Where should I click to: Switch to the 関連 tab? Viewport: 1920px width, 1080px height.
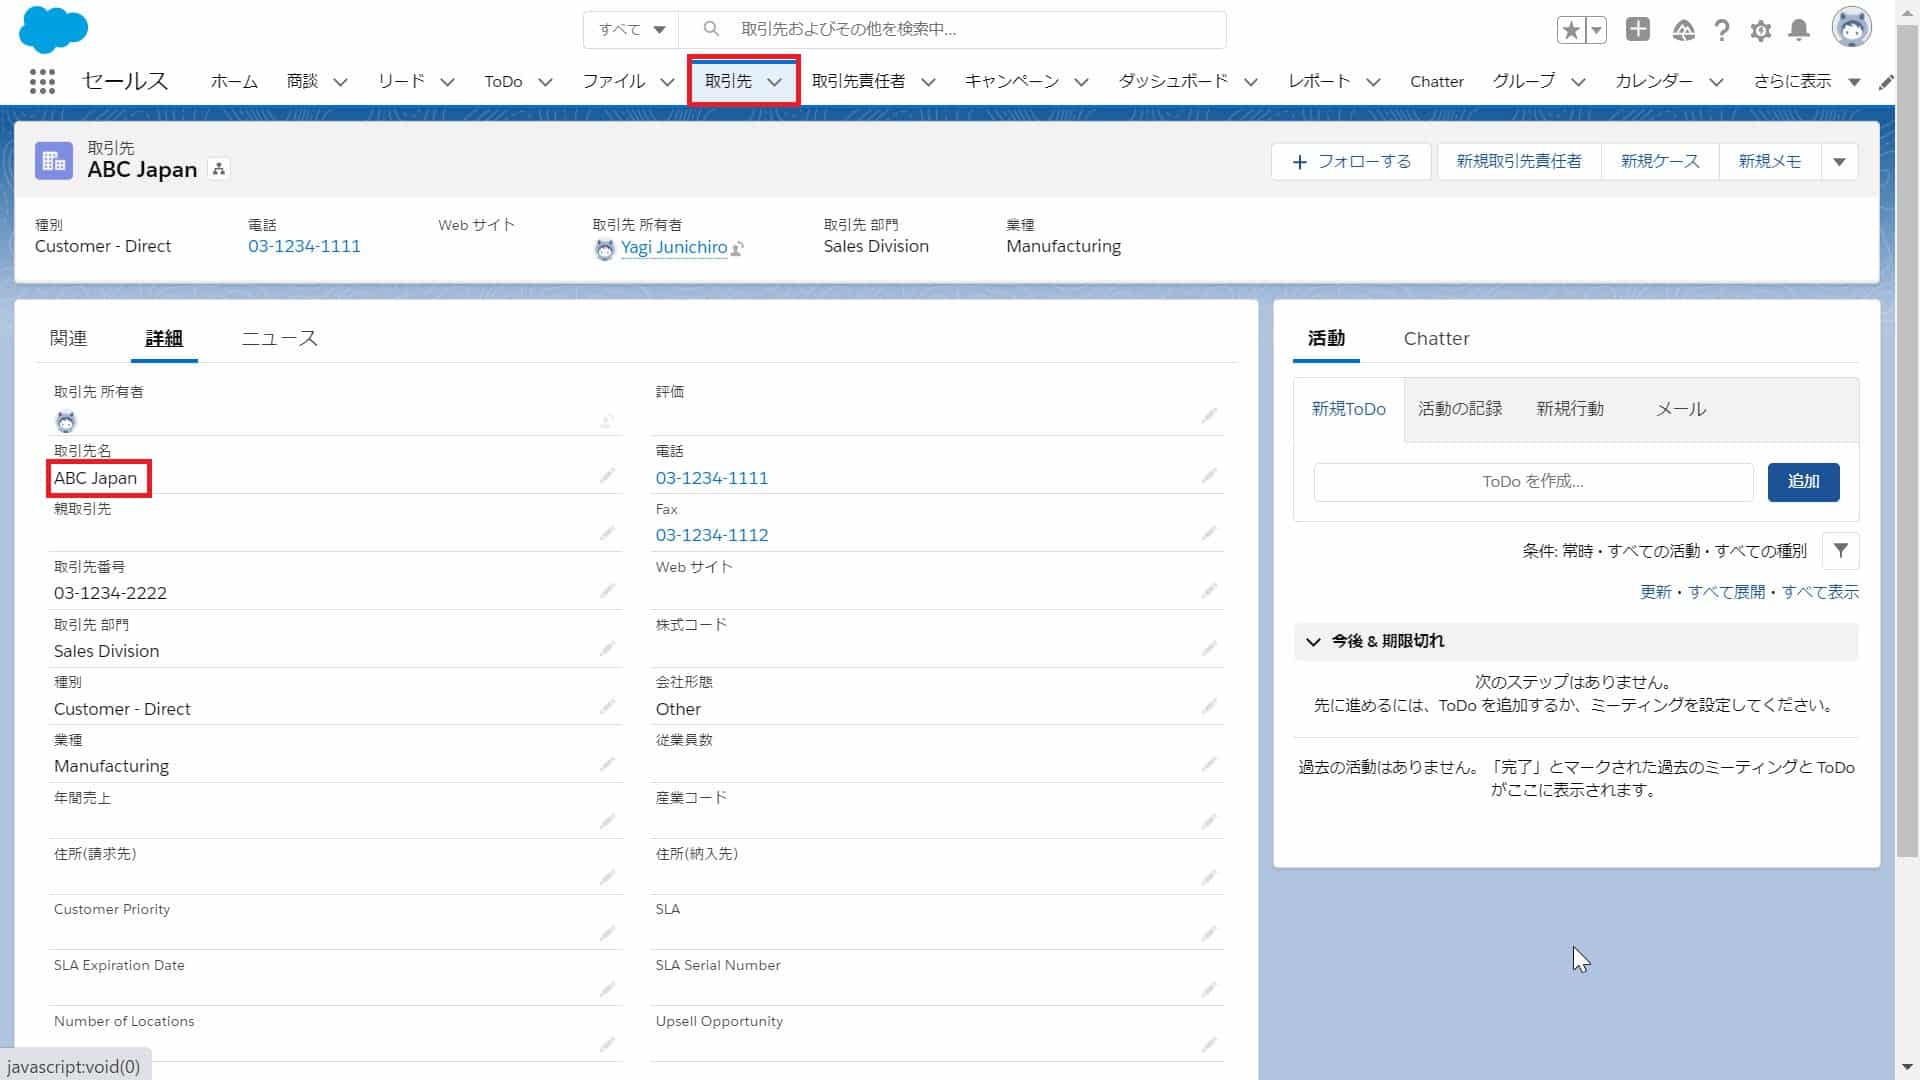click(x=69, y=338)
